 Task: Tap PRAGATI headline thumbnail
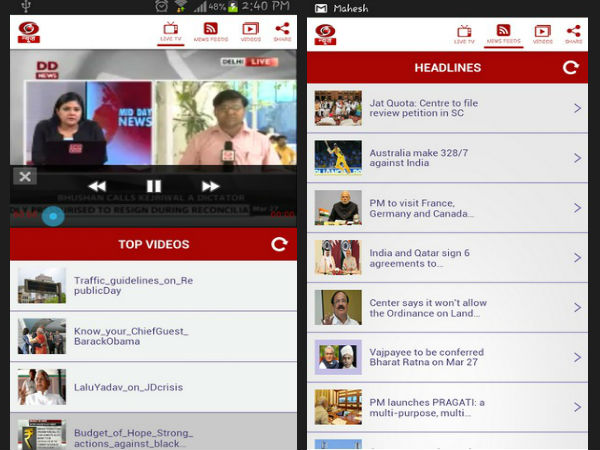(338, 408)
